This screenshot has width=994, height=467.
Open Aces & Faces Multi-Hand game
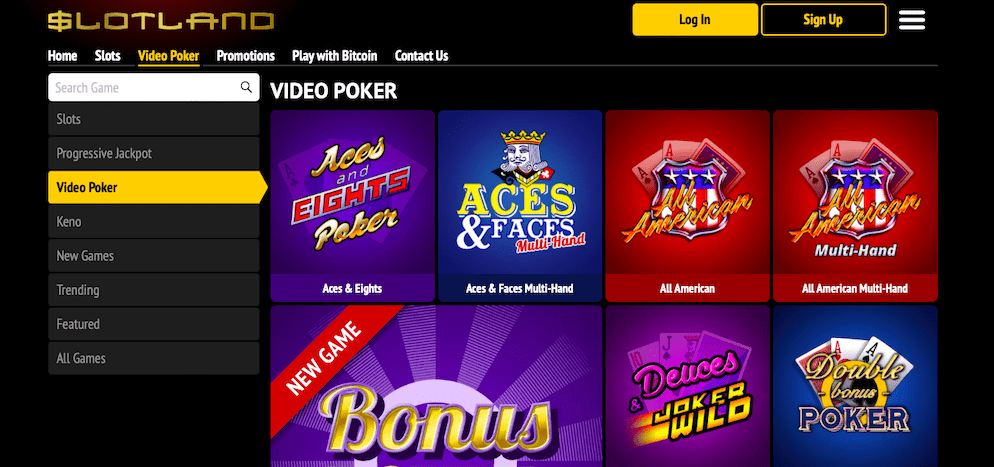tap(520, 206)
